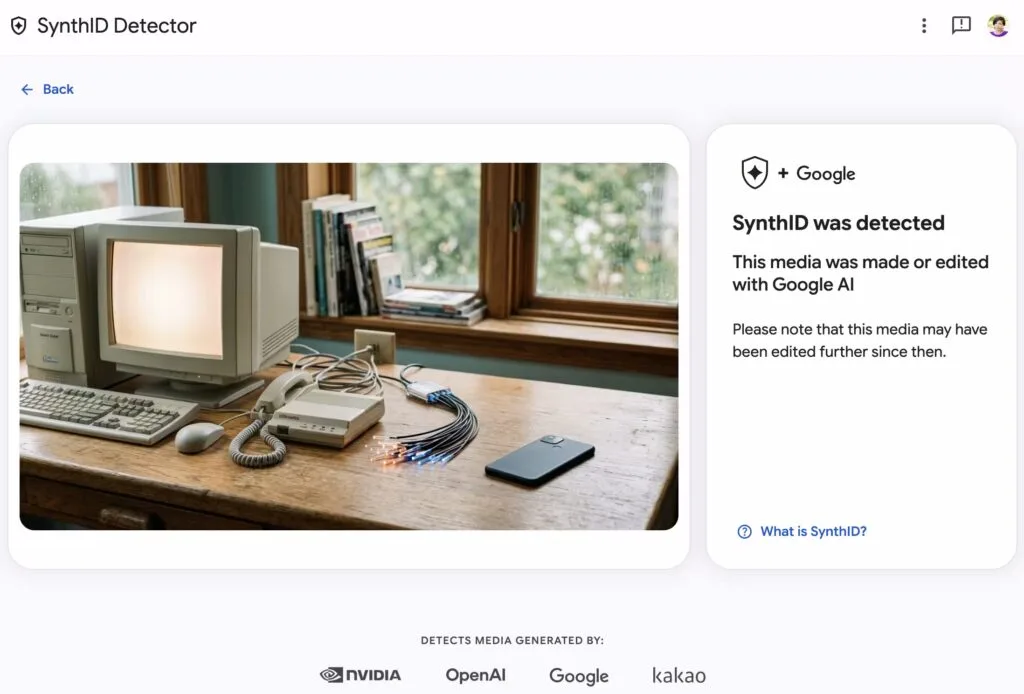Click the SynthID Detector shield logo
The width and height of the screenshot is (1024, 694).
pyautogui.click(x=19, y=25)
